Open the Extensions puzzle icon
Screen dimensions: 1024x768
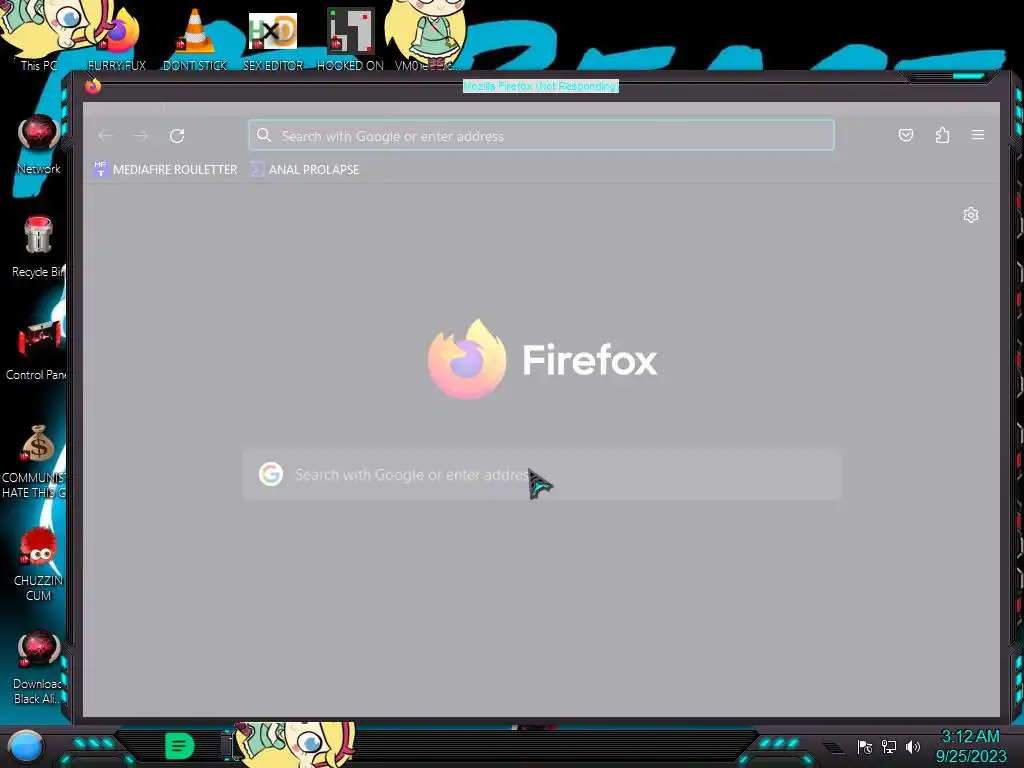click(942, 135)
